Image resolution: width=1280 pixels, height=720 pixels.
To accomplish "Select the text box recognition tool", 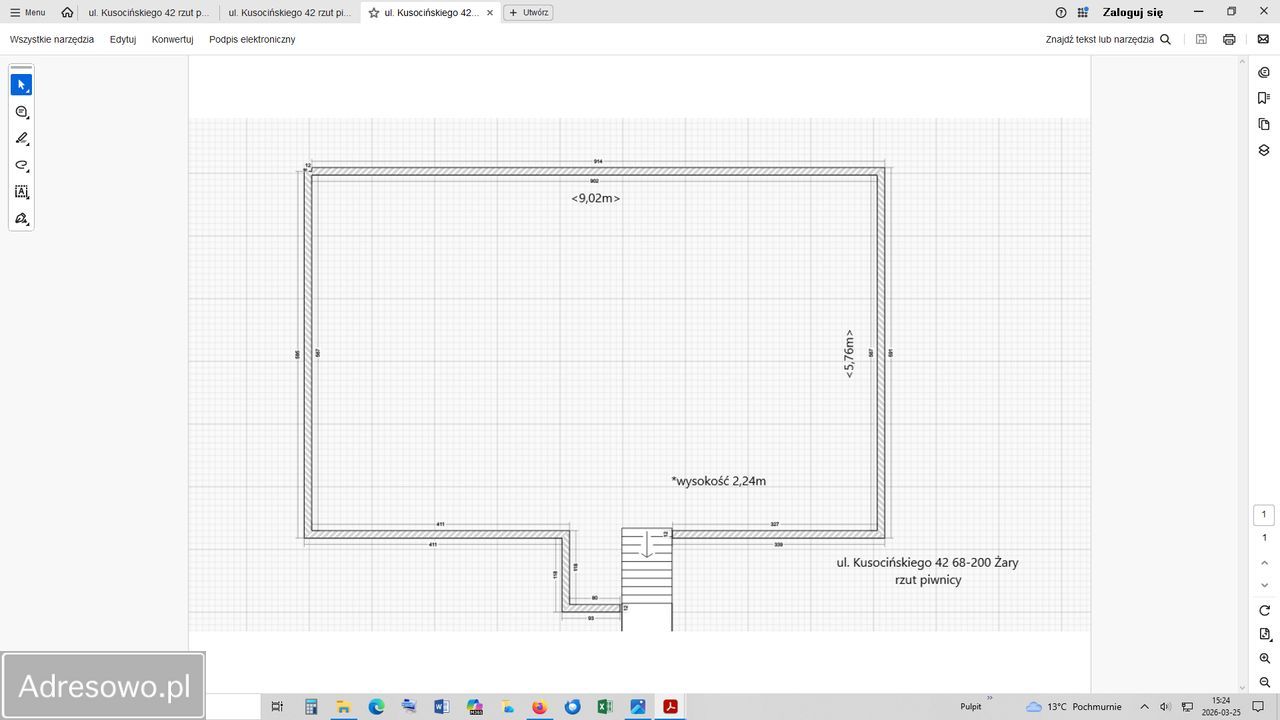I will coord(21,192).
